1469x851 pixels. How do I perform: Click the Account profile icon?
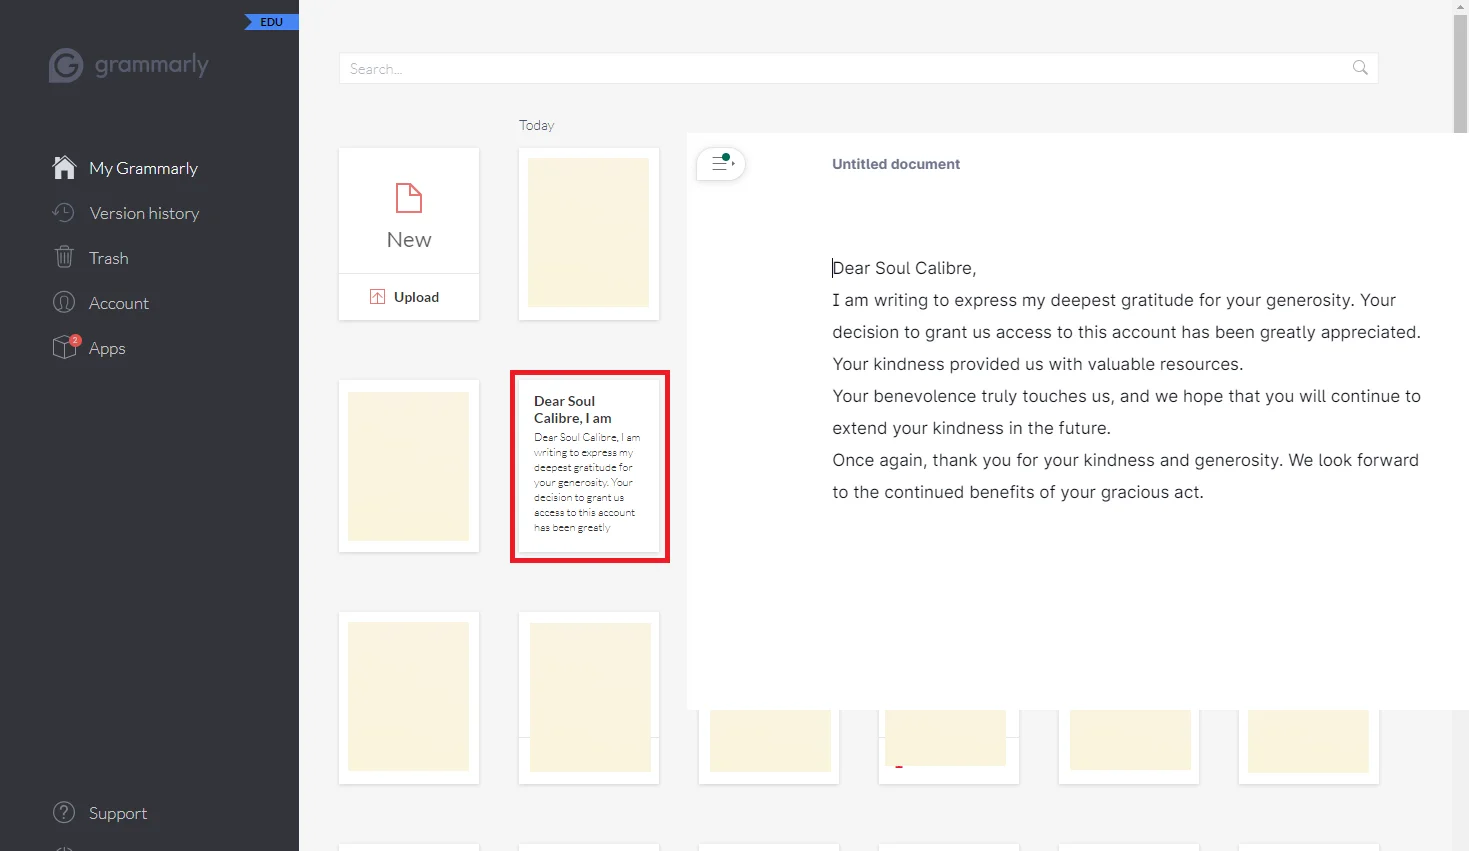[x=64, y=302]
